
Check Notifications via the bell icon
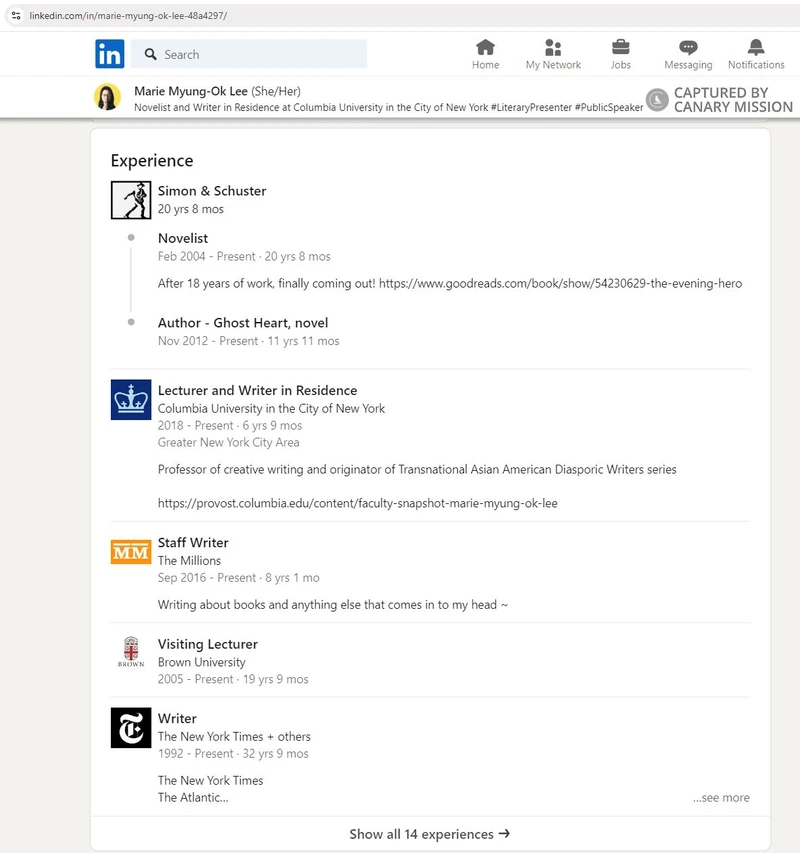755,48
